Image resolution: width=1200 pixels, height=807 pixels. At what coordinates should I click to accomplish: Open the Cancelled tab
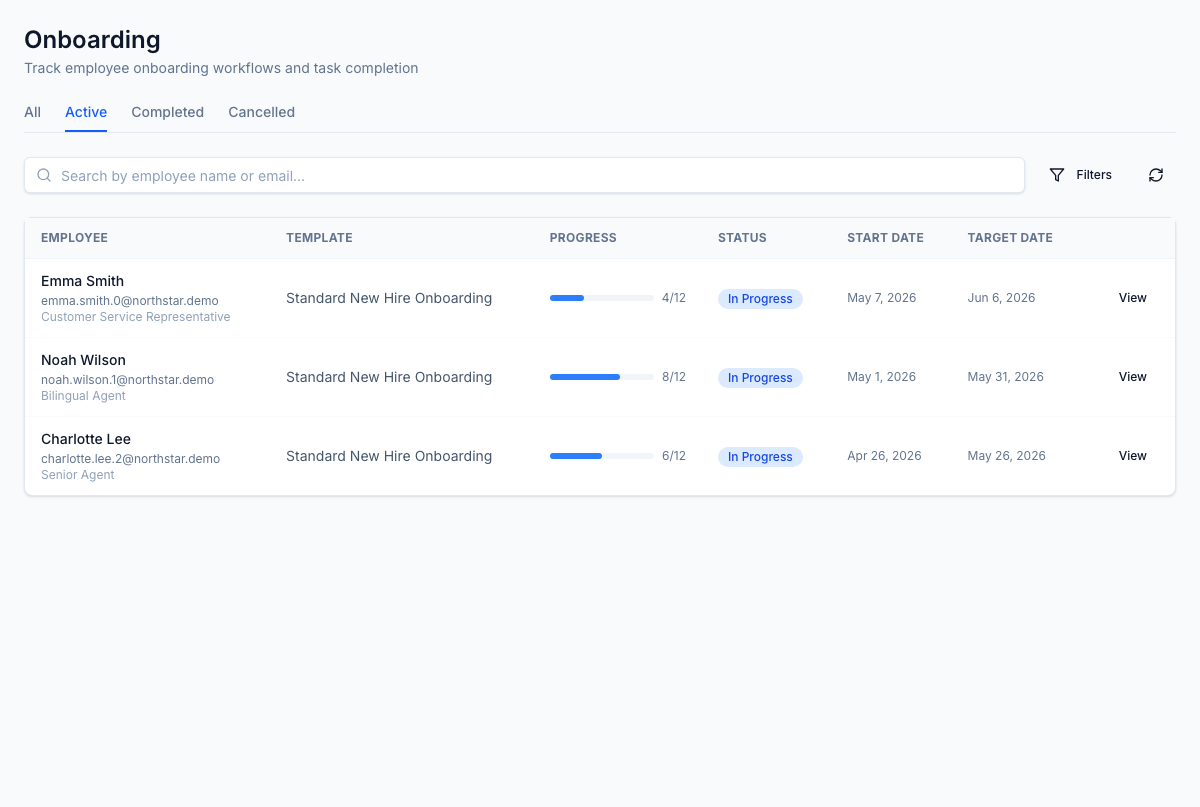point(261,112)
